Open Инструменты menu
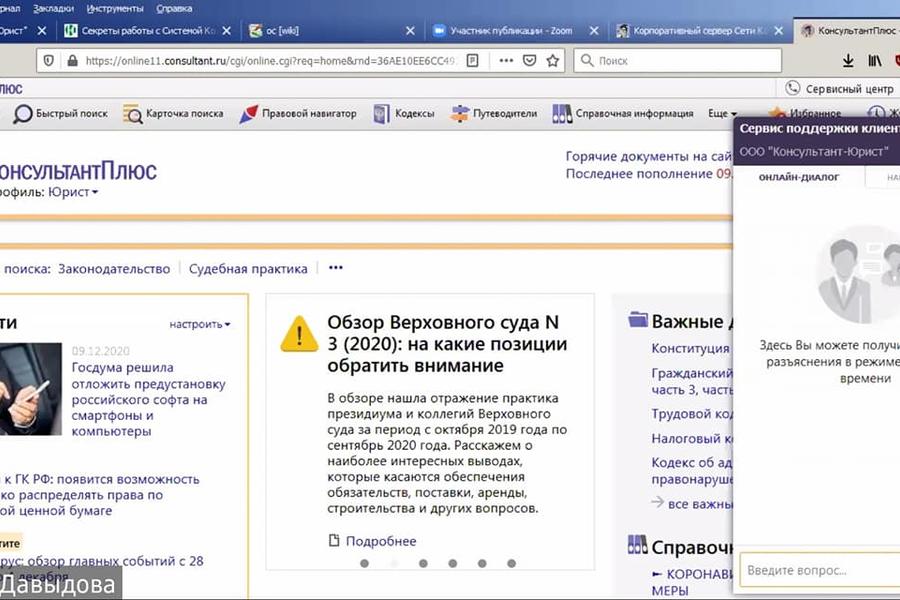900x600 pixels. click(115, 9)
